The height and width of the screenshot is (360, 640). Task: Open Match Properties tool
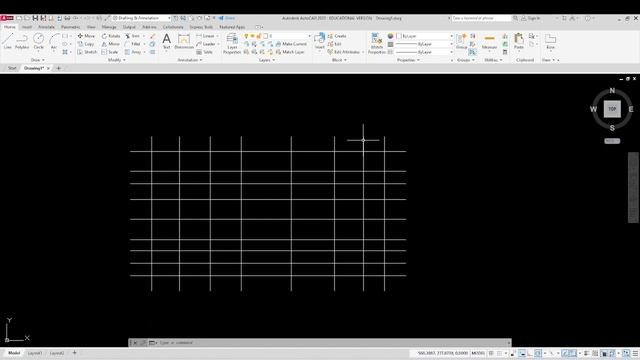(x=376, y=43)
